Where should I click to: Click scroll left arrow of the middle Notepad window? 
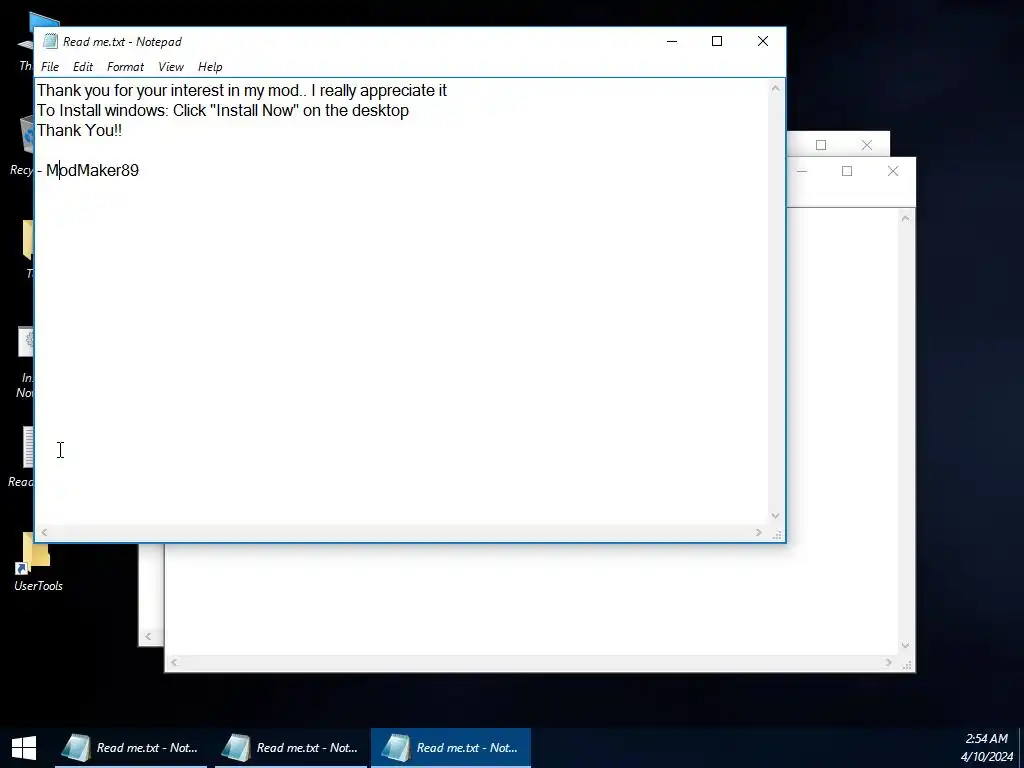[x=148, y=637]
